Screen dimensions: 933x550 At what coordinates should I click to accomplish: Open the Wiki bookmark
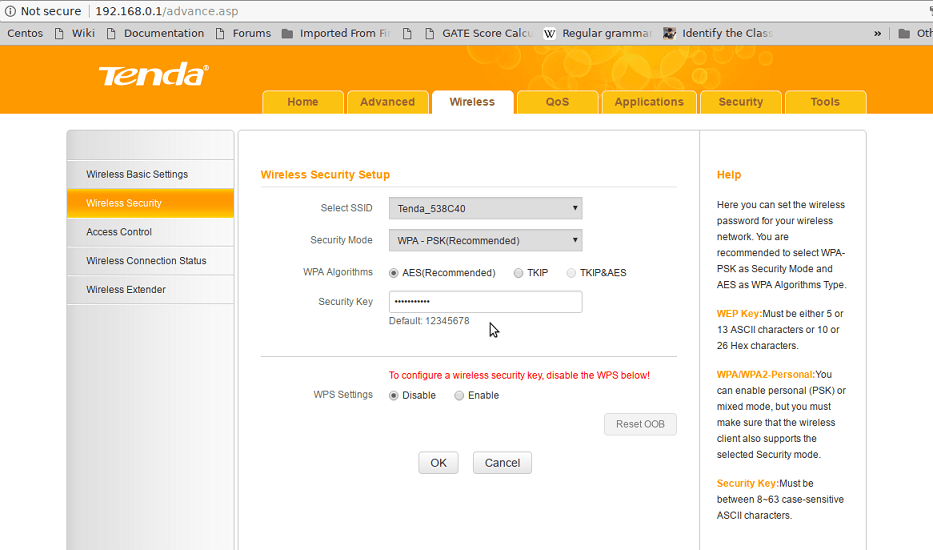[x=75, y=33]
